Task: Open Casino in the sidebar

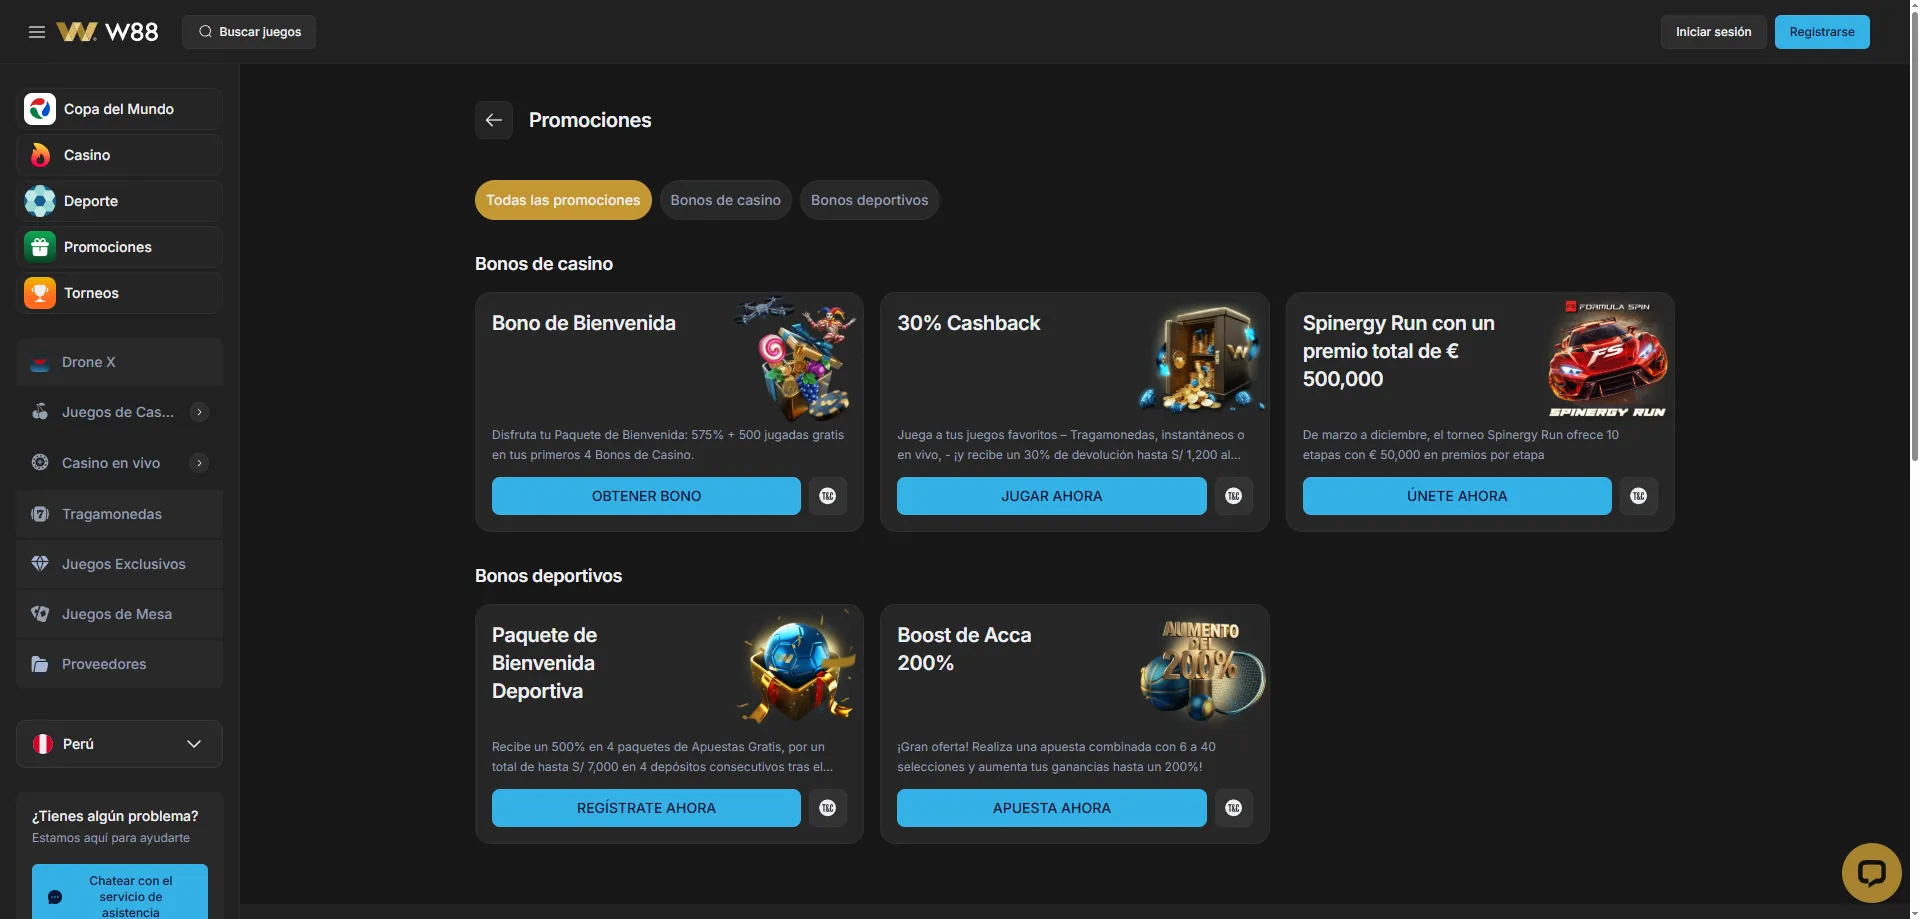Action: (x=119, y=155)
